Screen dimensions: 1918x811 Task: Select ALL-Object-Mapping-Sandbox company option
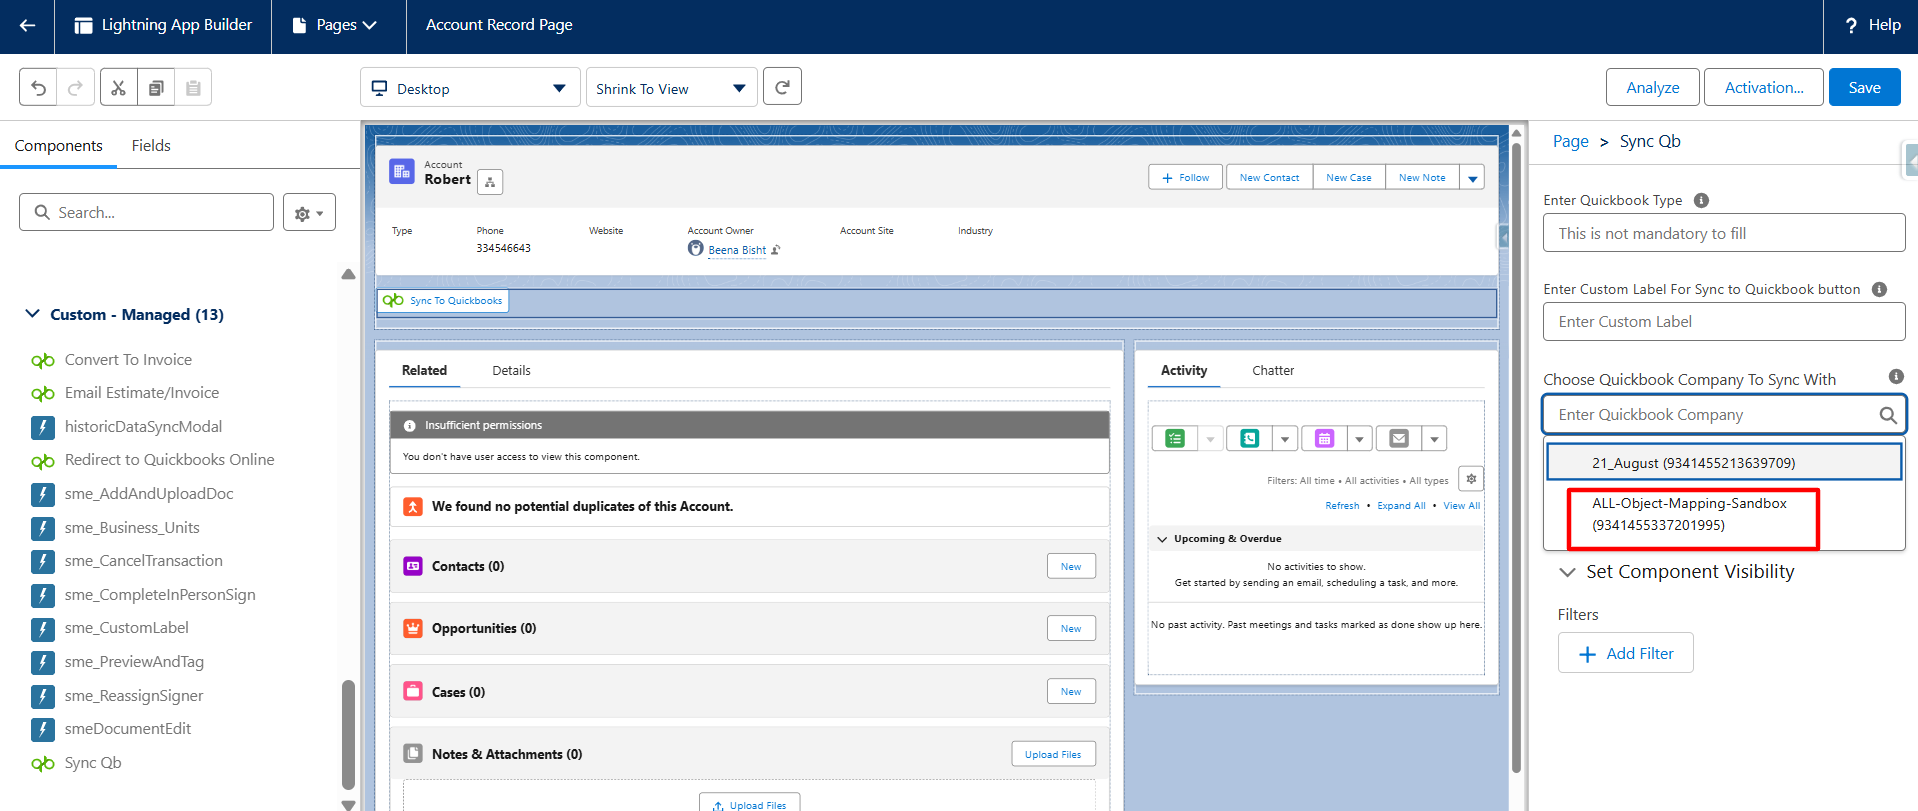click(1690, 514)
